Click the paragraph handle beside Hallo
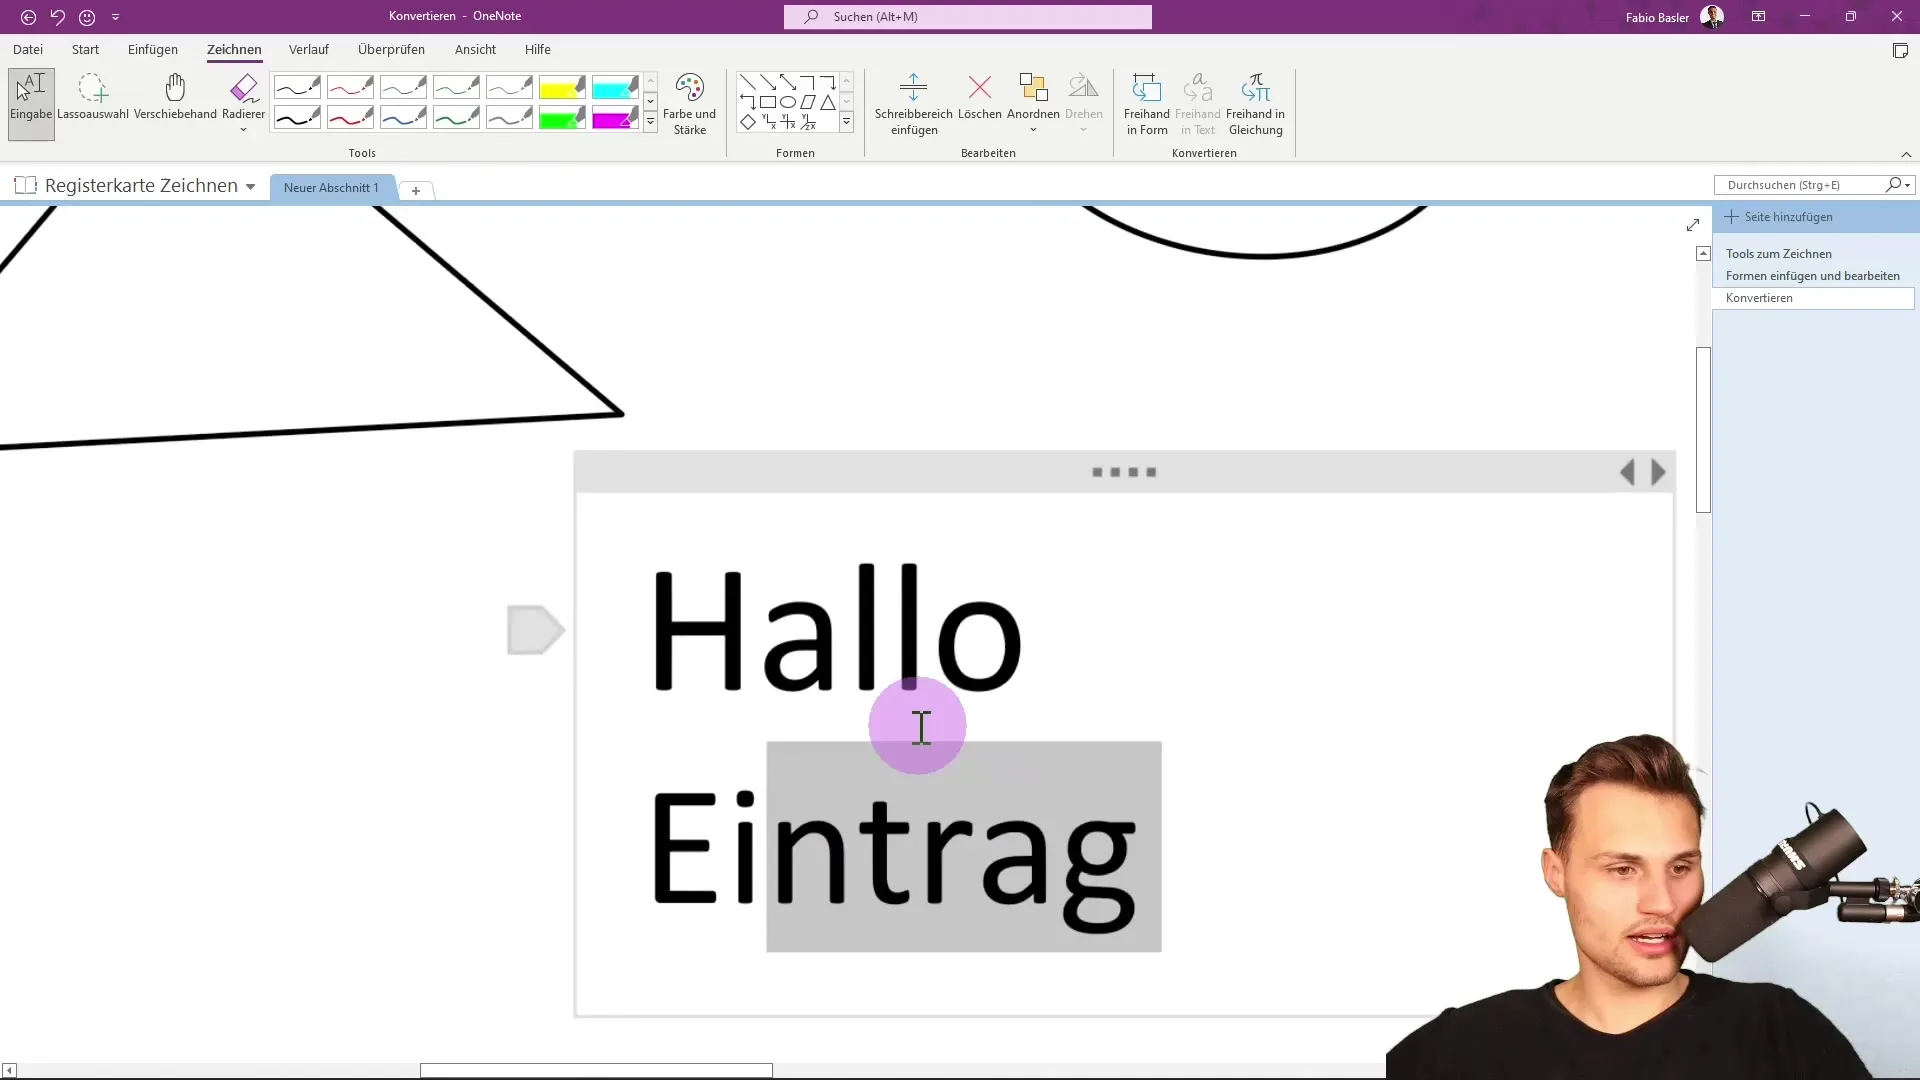This screenshot has height=1080, width=1920. [x=536, y=630]
